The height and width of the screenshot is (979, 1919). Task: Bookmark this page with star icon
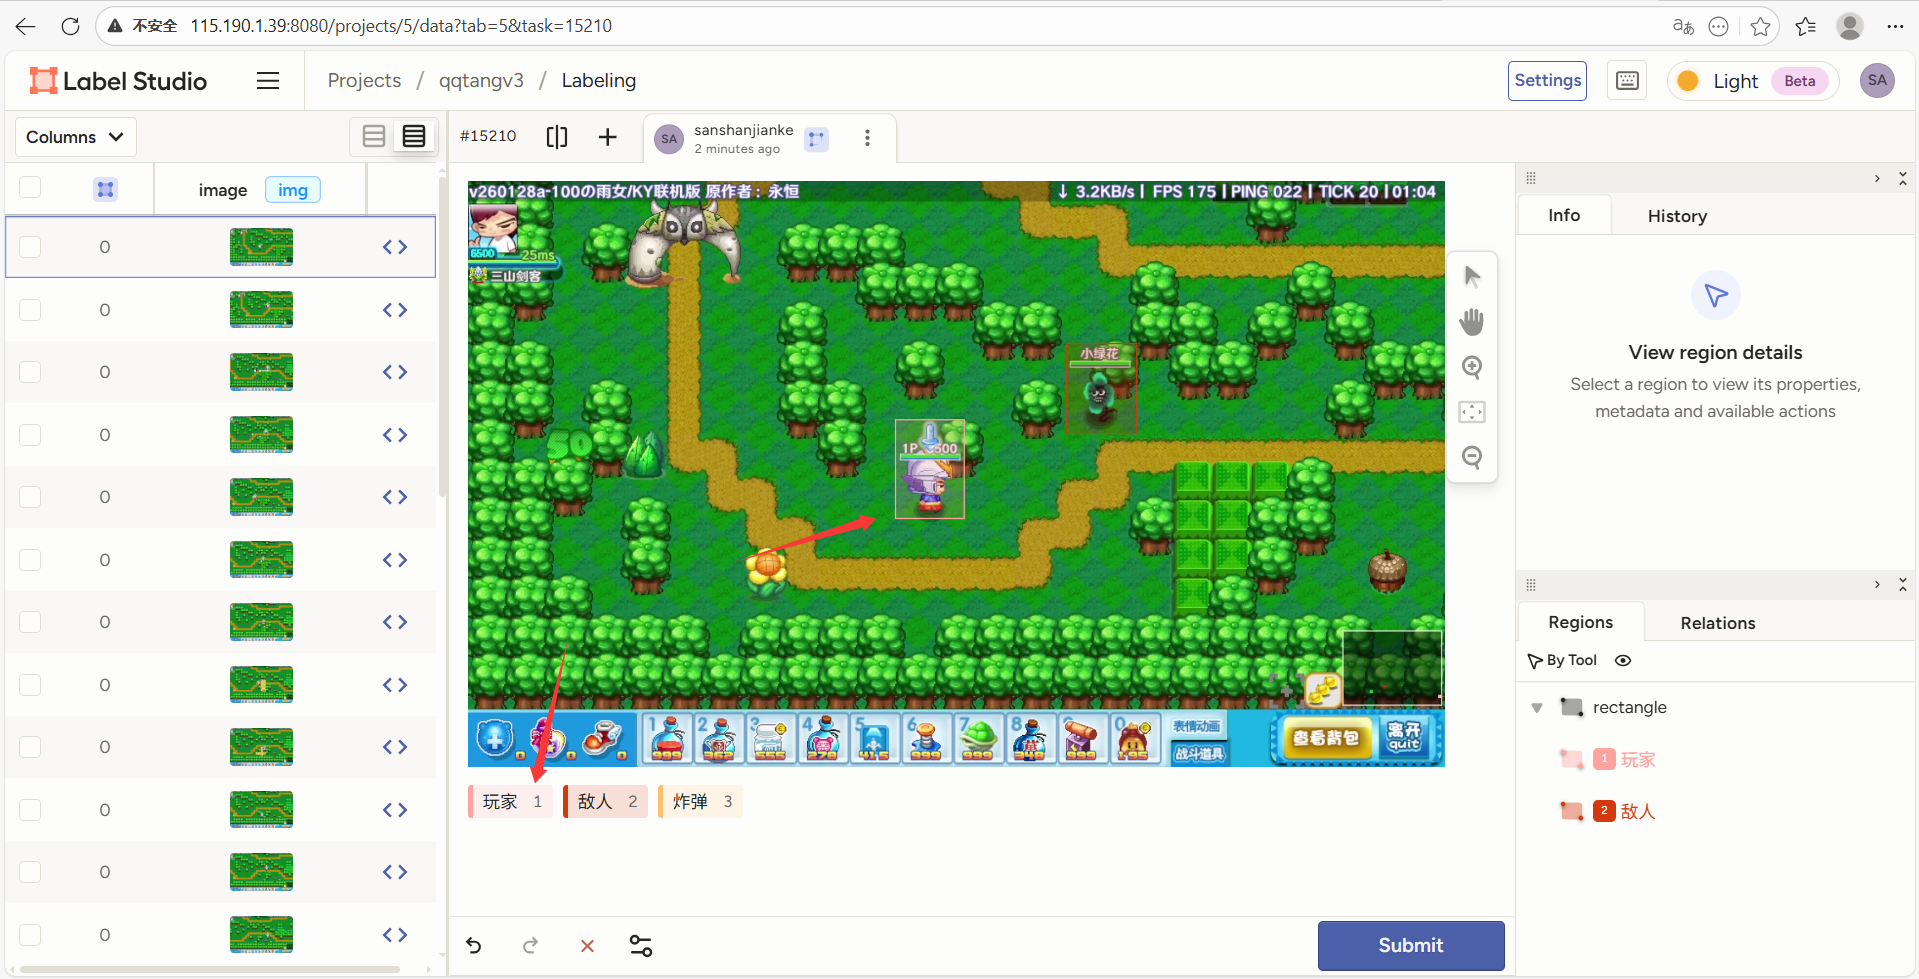tap(1761, 26)
